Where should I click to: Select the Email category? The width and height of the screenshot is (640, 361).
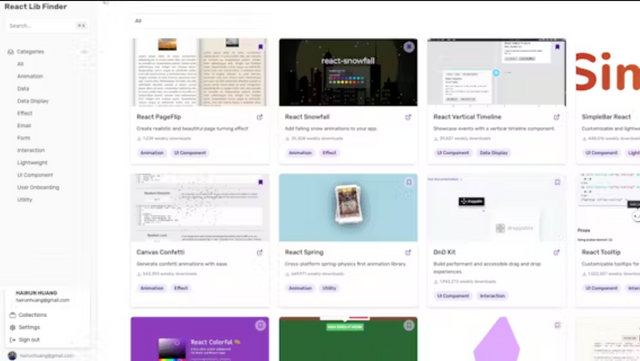pos(24,126)
